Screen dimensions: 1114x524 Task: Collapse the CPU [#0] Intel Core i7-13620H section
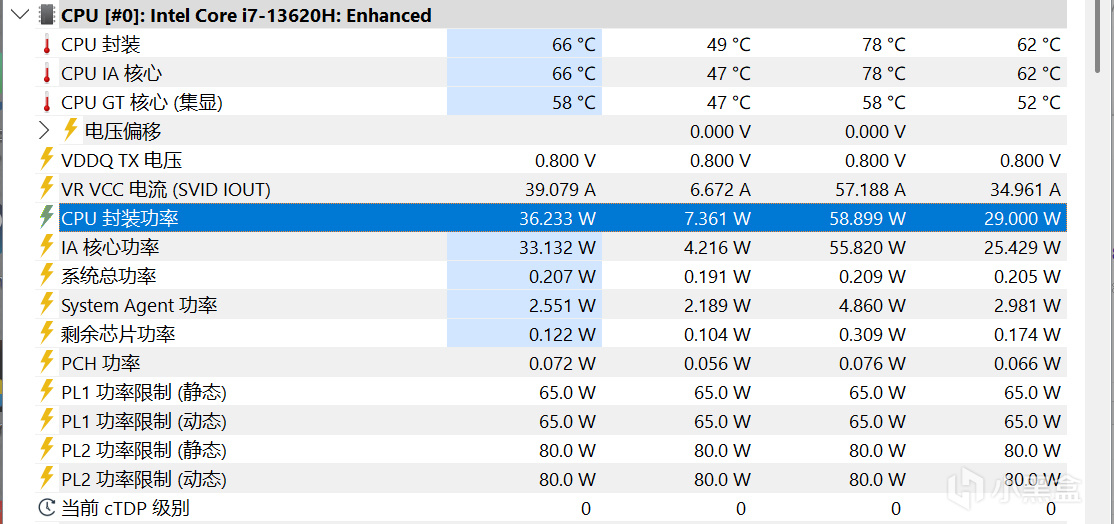coord(21,14)
